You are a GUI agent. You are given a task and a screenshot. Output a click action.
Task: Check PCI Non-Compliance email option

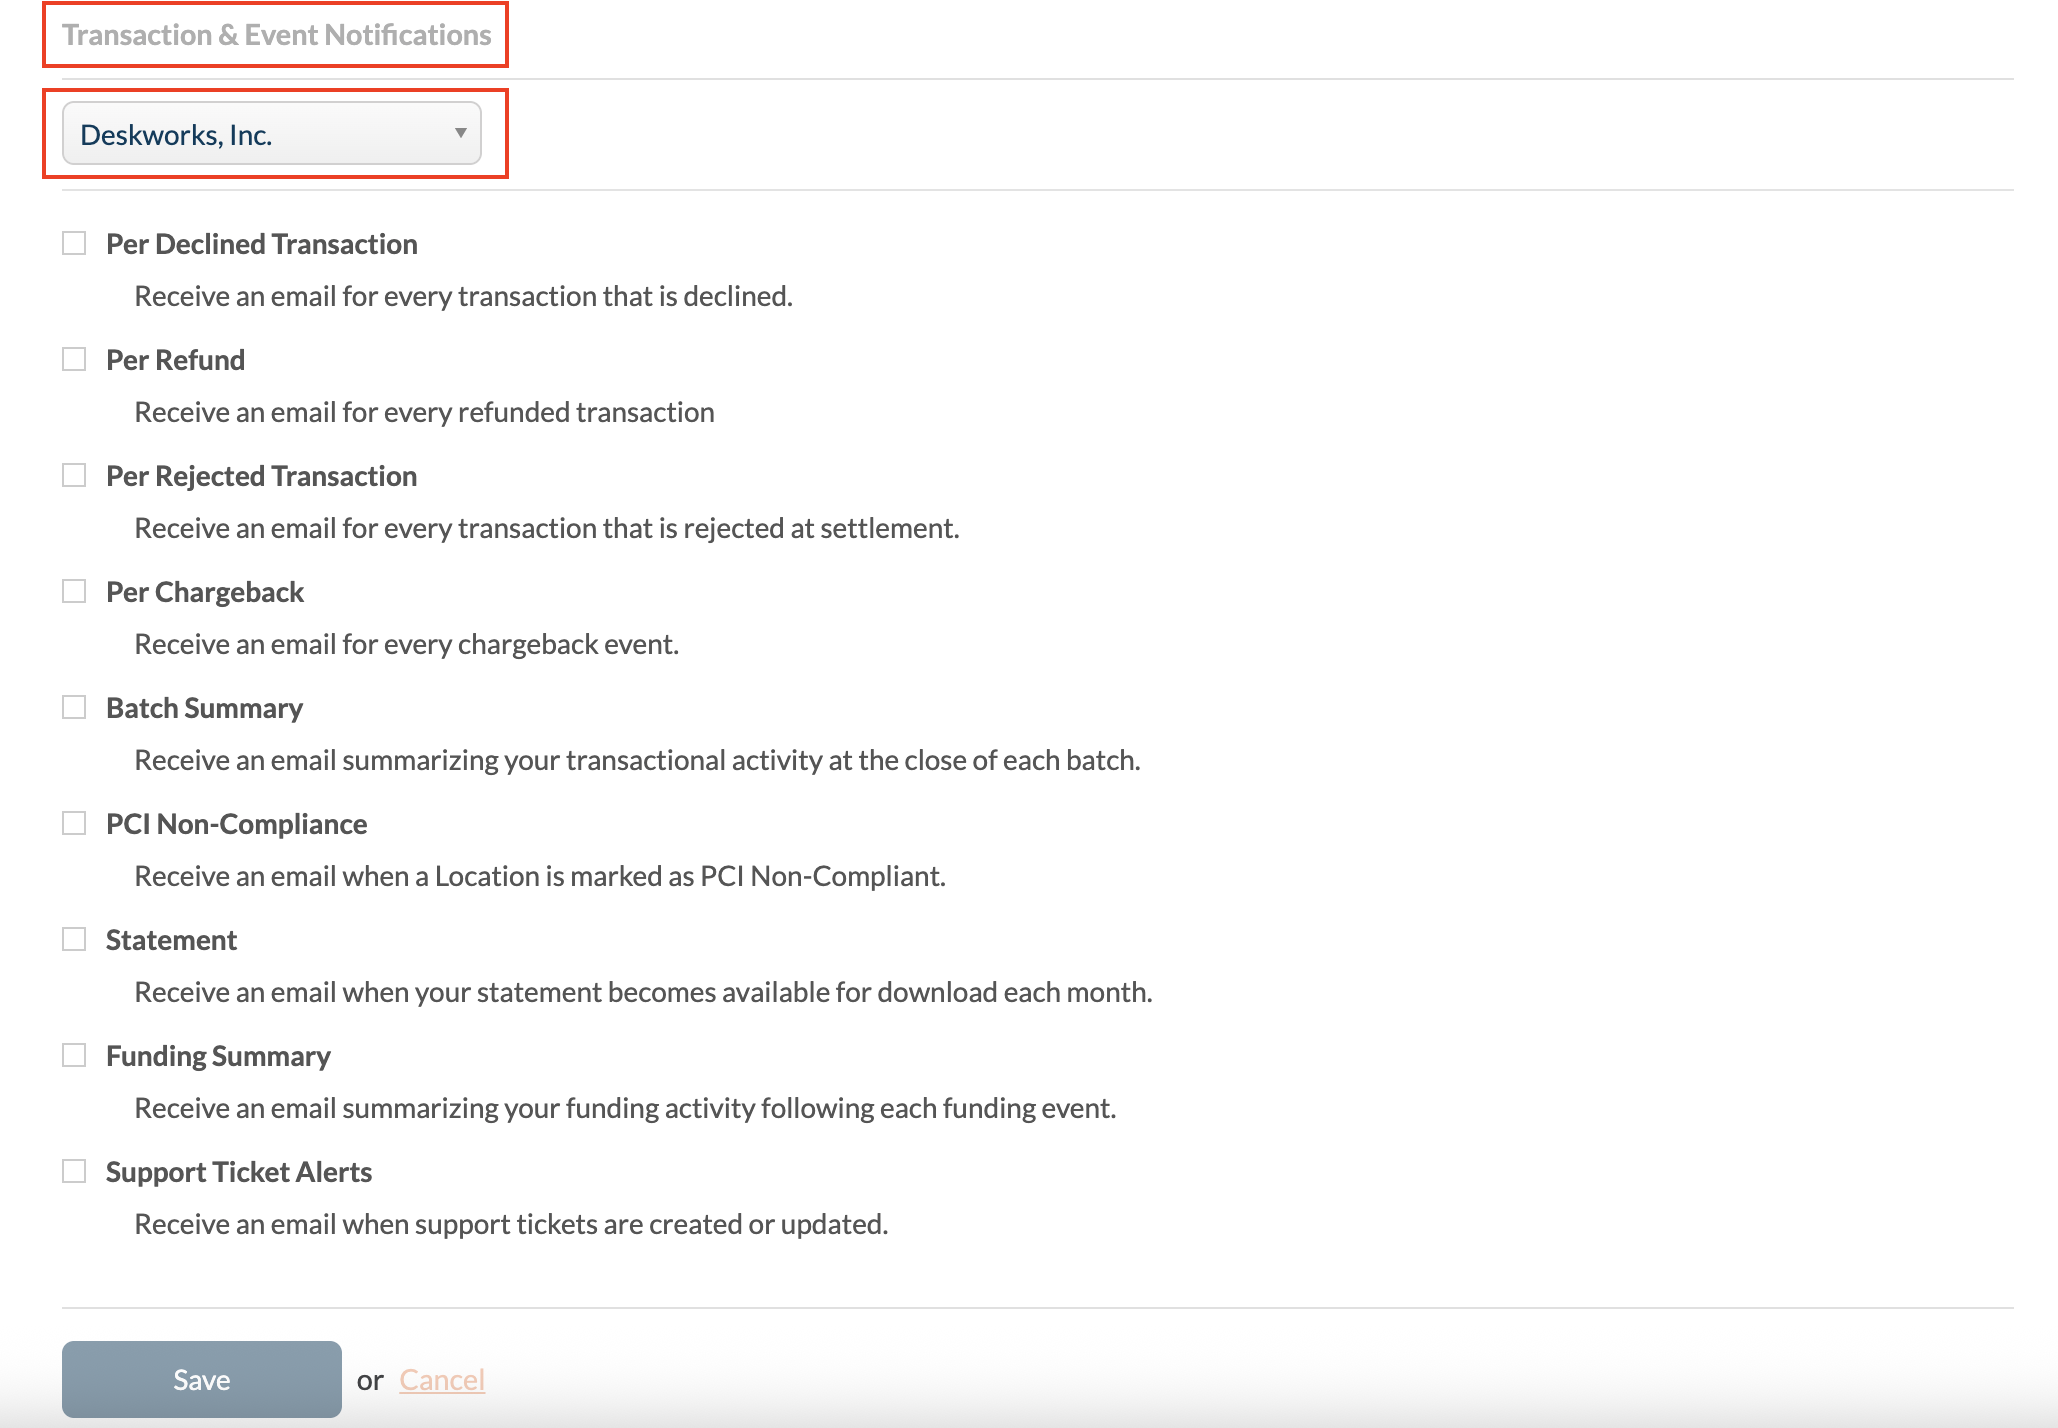coord(74,823)
